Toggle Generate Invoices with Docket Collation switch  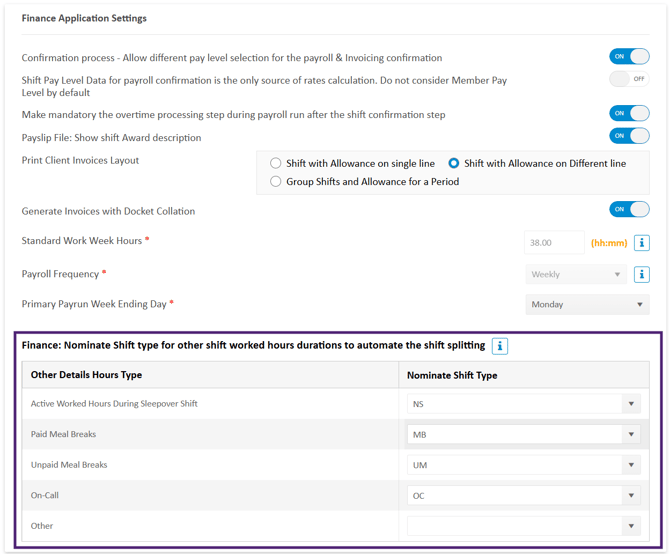click(x=629, y=209)
